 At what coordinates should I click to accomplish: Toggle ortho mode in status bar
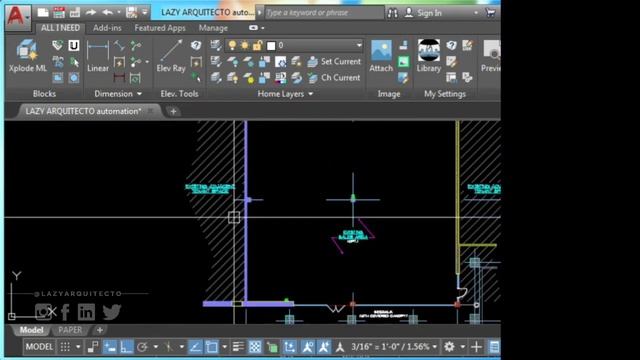(x=126, y=347)
